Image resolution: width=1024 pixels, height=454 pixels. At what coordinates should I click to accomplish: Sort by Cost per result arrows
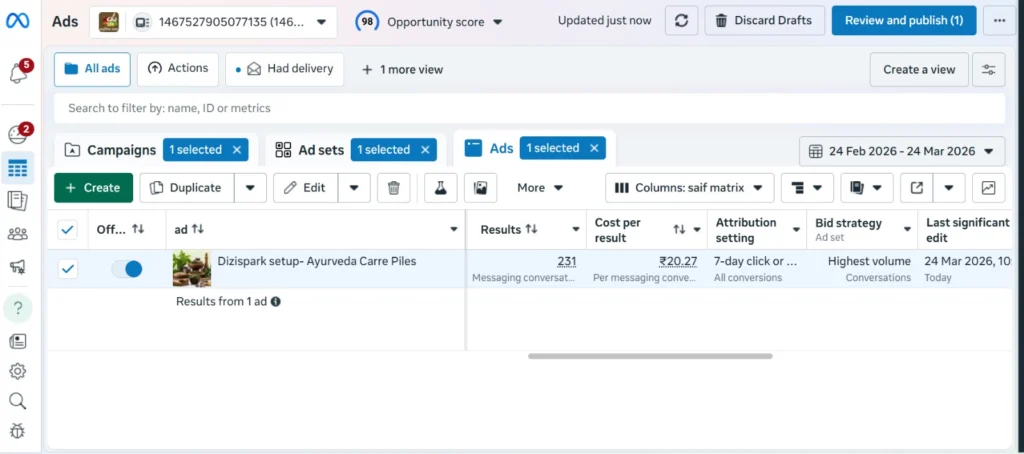[x=679, y=229]
